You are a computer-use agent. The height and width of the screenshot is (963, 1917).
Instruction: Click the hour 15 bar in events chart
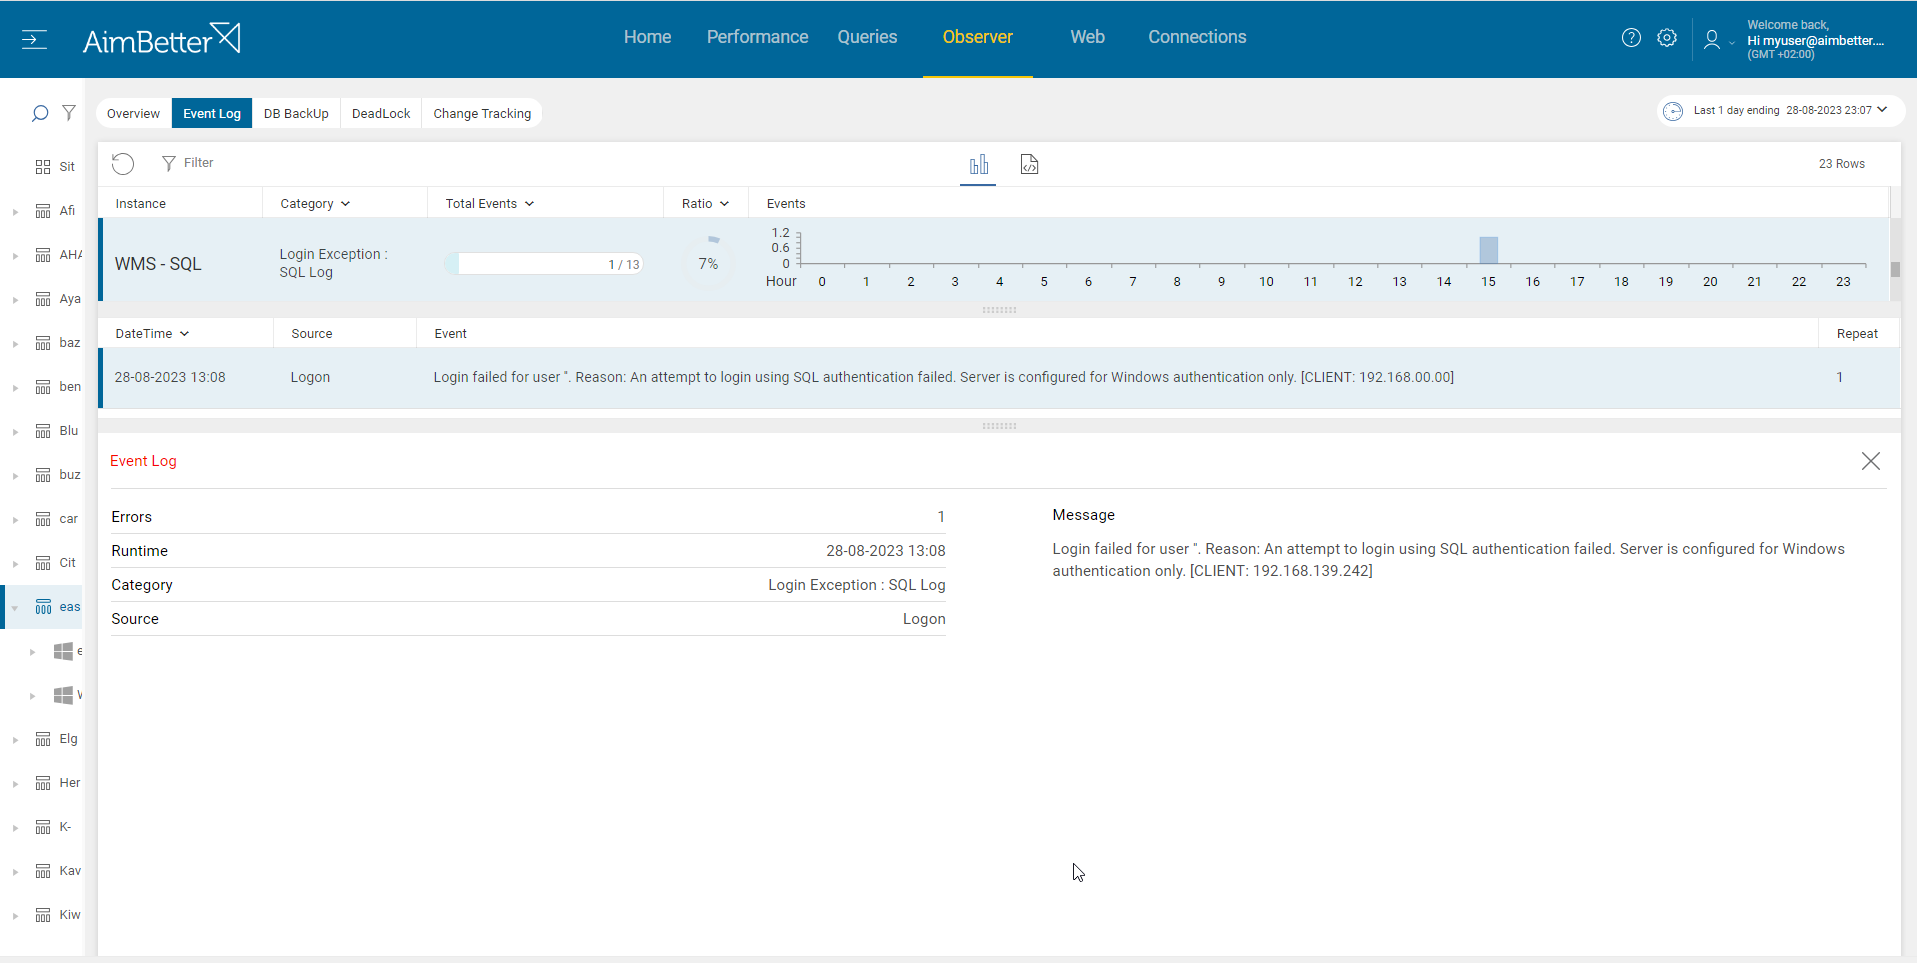(1489, 250)
